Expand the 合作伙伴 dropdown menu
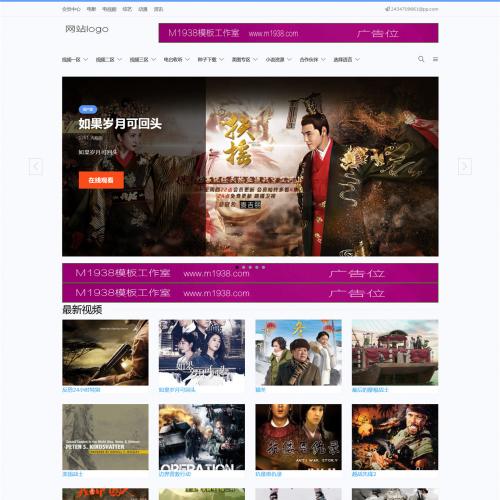 coord(312,60)
